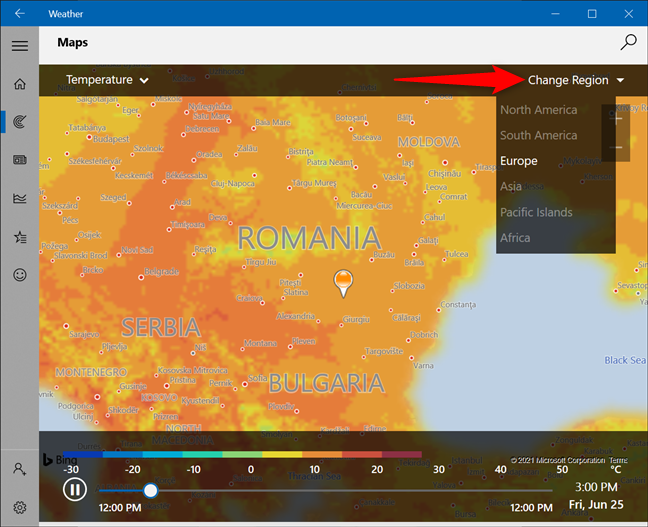The width and height of the screenshot is (648, 527).
Task: Click the Belgrade city label
Action: point(161,272)
